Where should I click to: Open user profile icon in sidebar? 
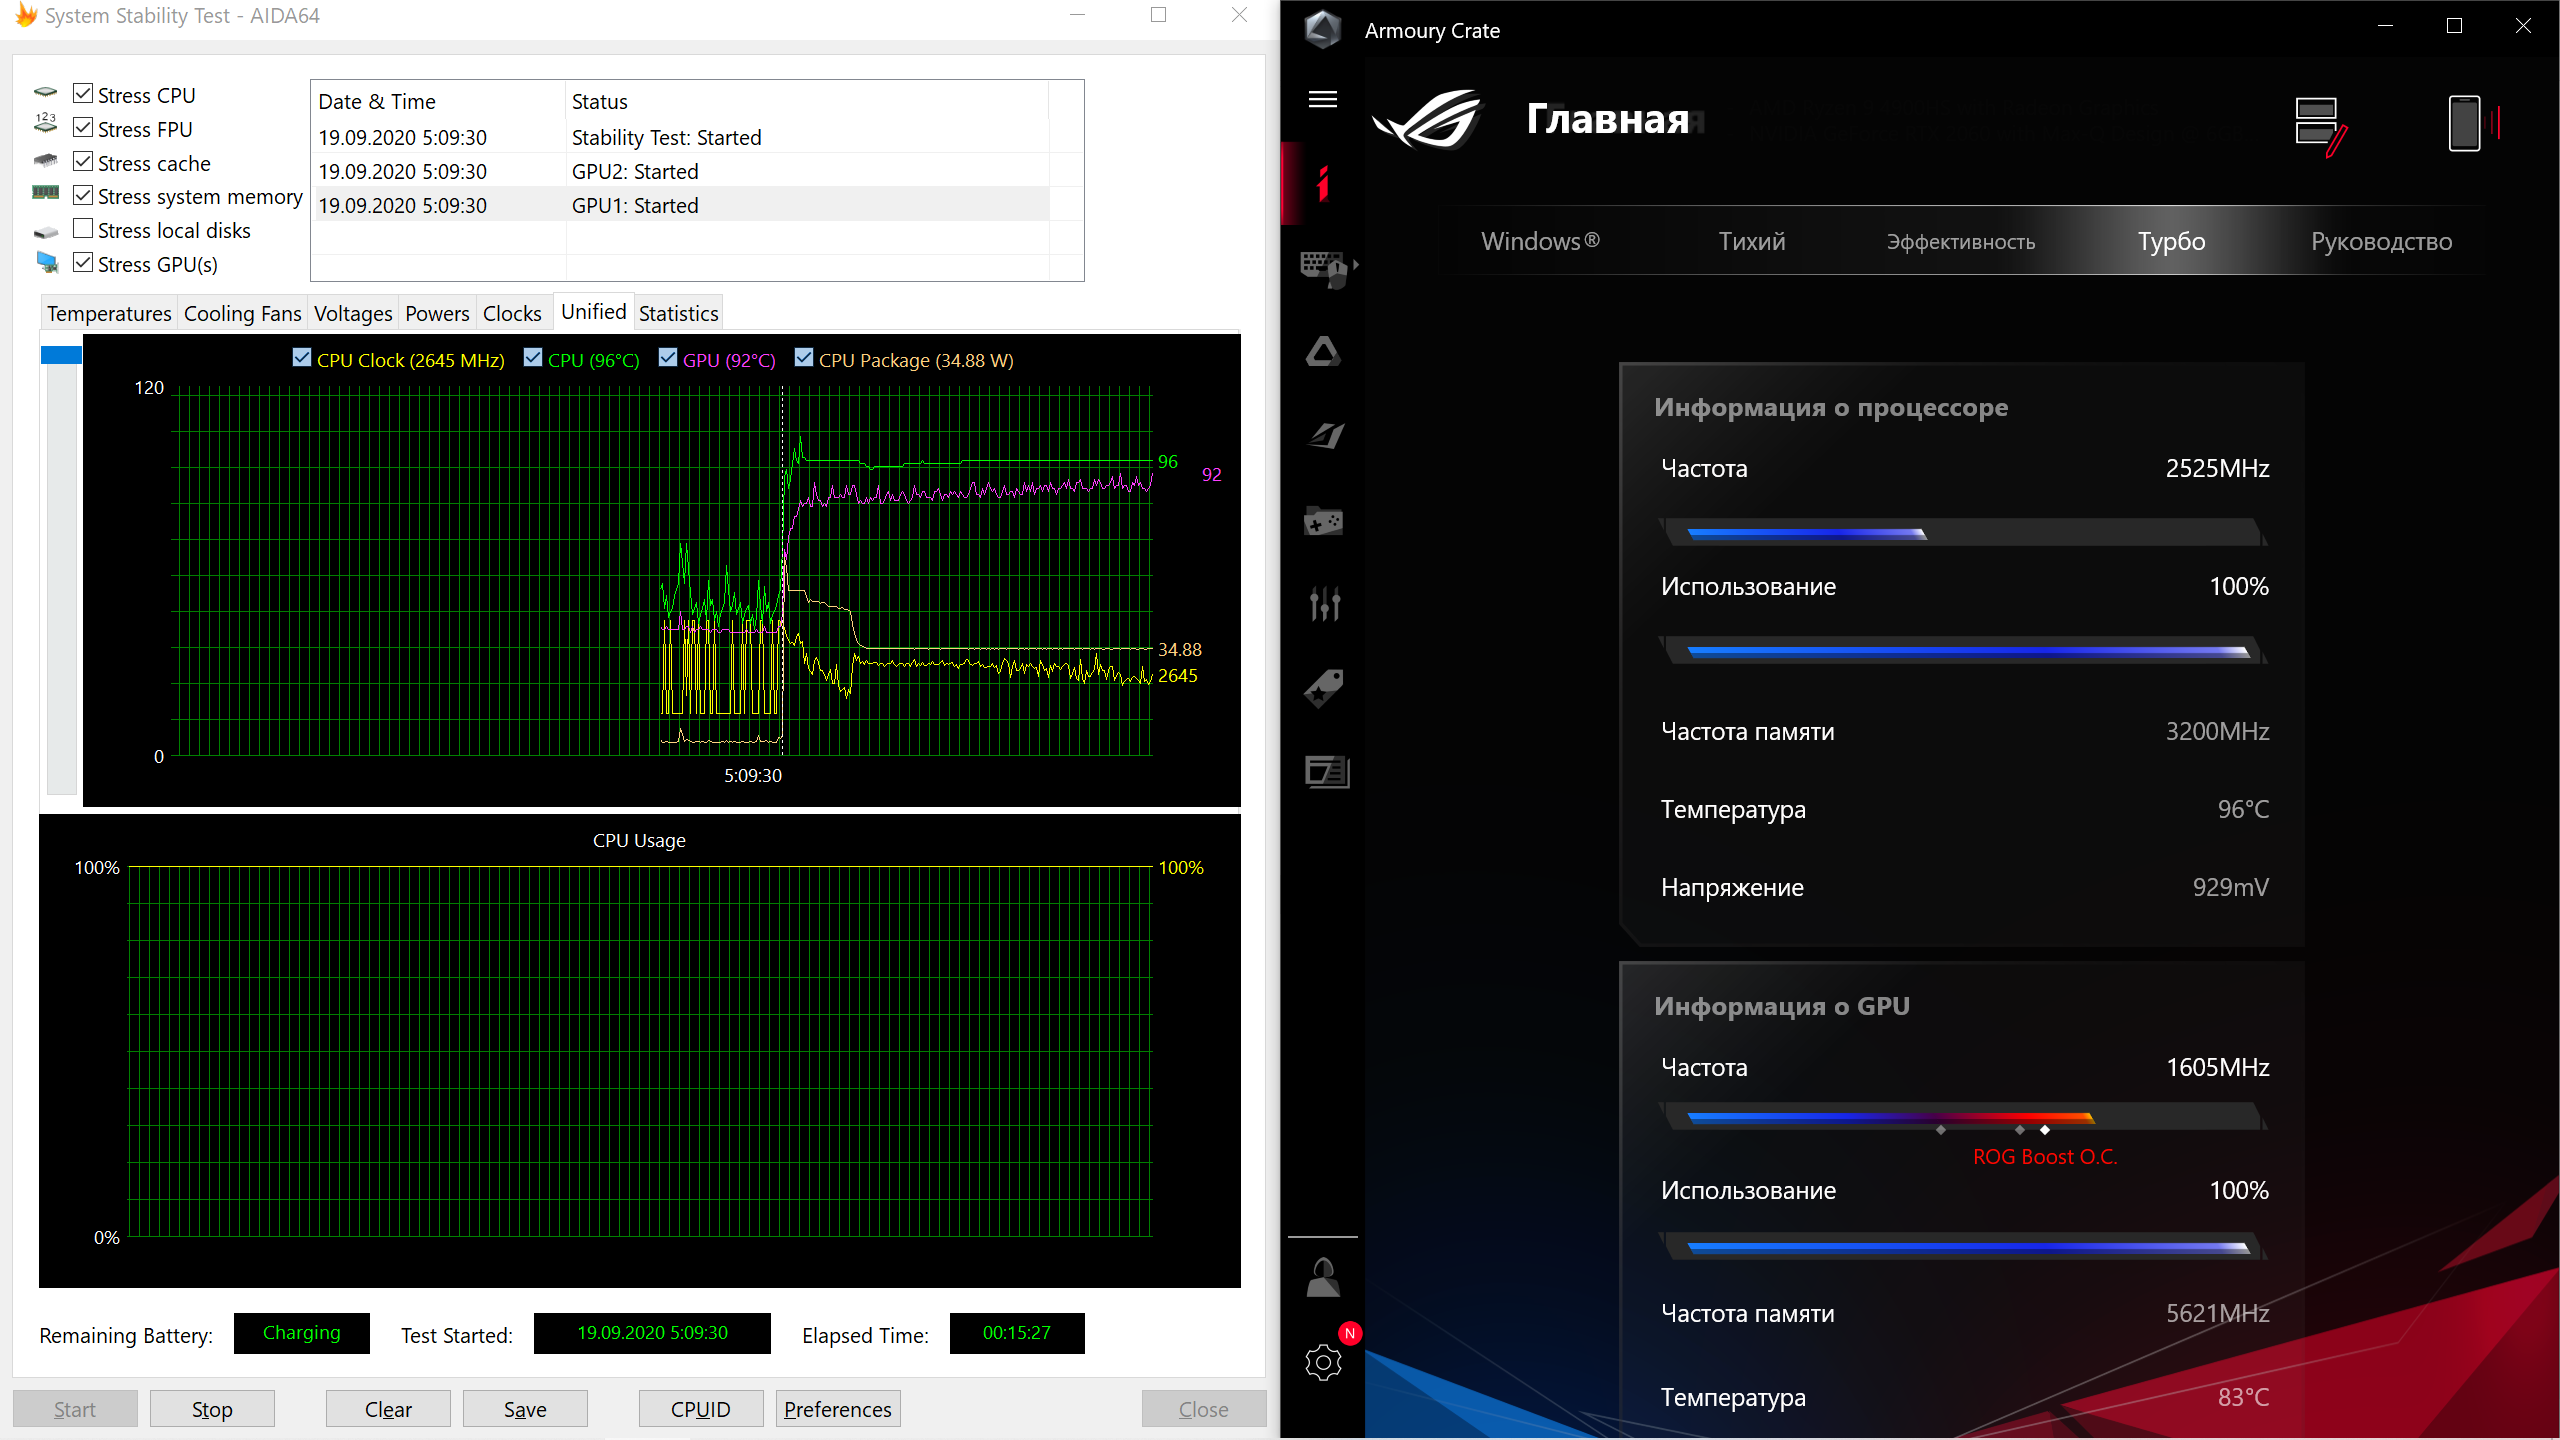coord(1323,1278)
